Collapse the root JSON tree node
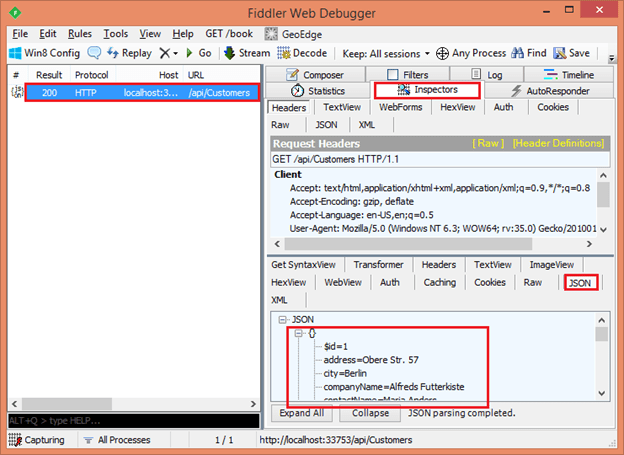 coord(283,320)
